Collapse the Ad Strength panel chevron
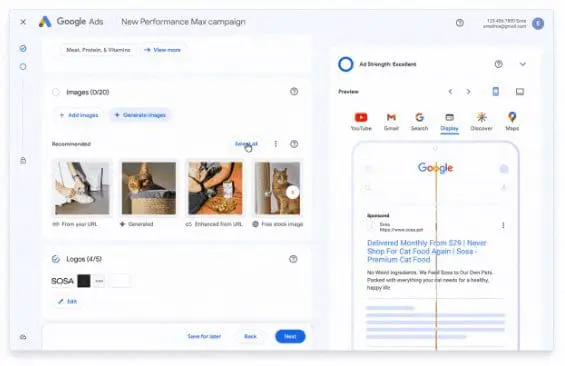 point(522,64)
